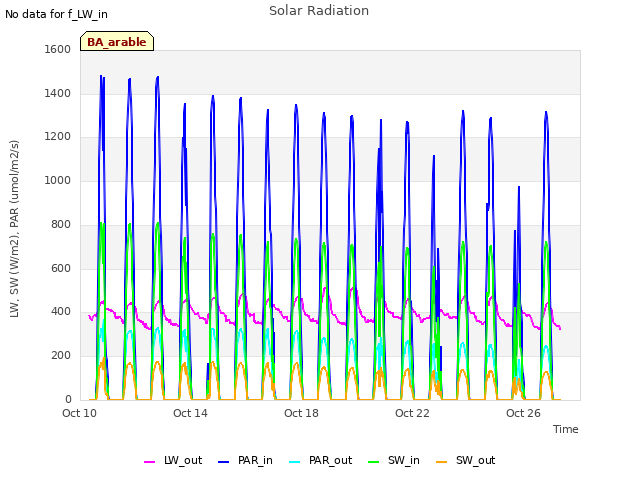Click the SW_out legend entry
Viewport: 640px width, 480px height.
tap(466, 461)
